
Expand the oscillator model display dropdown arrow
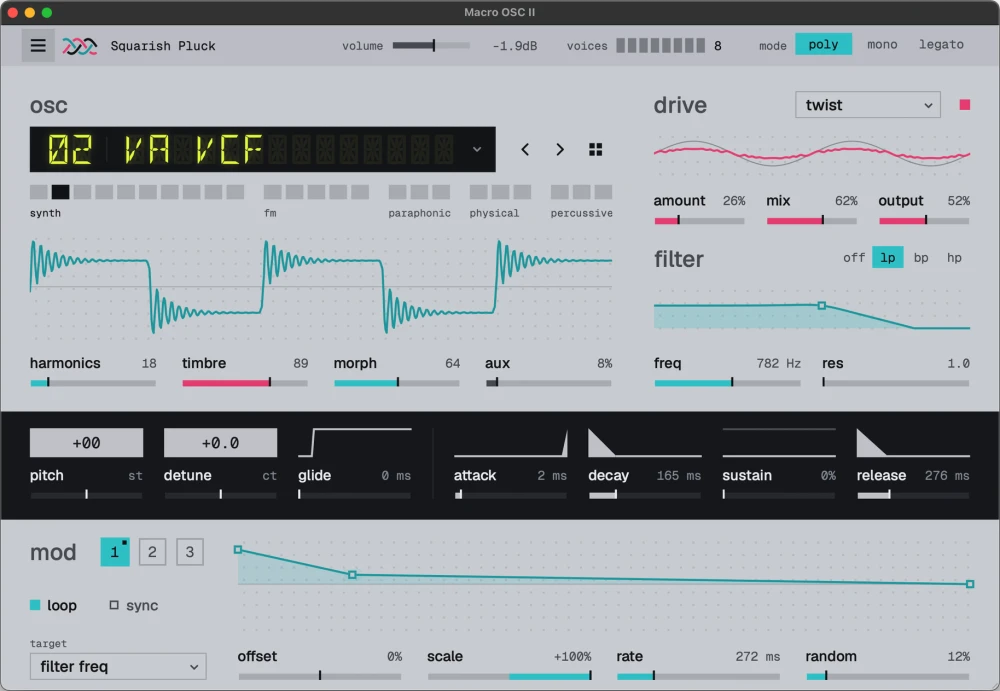coord(477,149)
